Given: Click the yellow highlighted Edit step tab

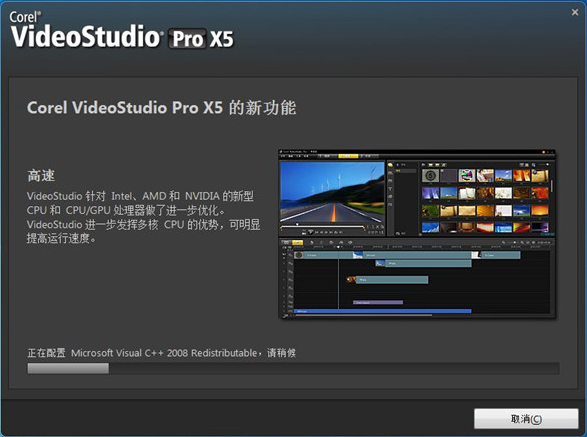Looking at the screenshot, I should click(348, 156).
